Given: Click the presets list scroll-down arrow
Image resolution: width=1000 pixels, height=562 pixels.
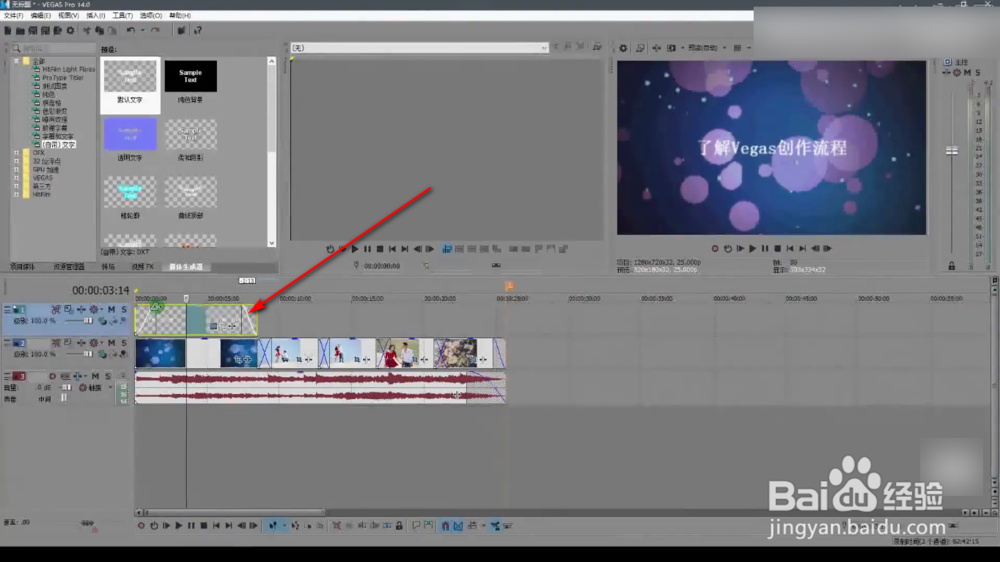Looking at the screenshot, I should 272,243.
